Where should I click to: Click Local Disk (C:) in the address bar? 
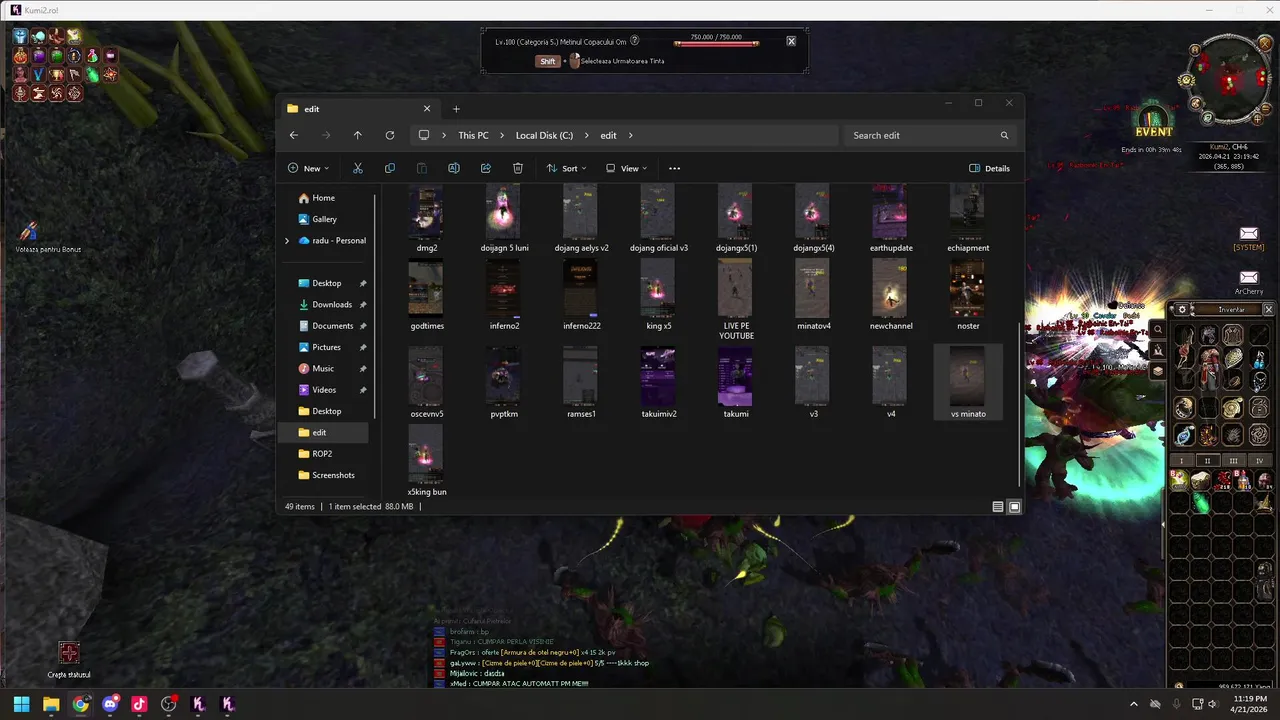[x=544, y=135]
